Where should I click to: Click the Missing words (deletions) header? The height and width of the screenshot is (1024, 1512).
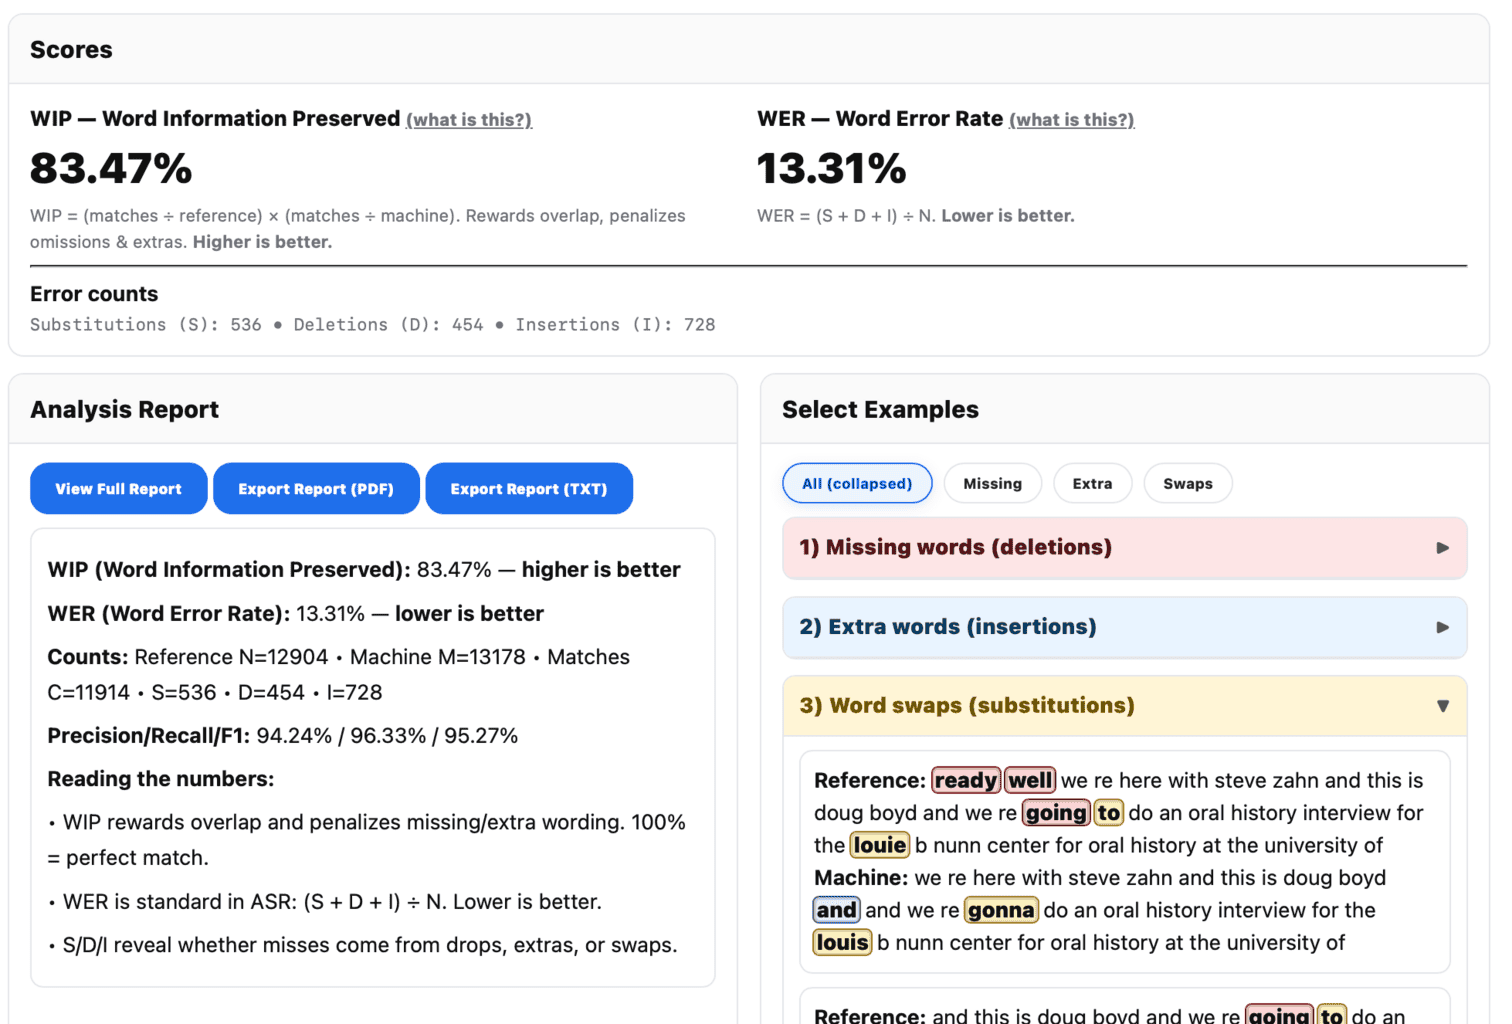[x=955, y=548]
